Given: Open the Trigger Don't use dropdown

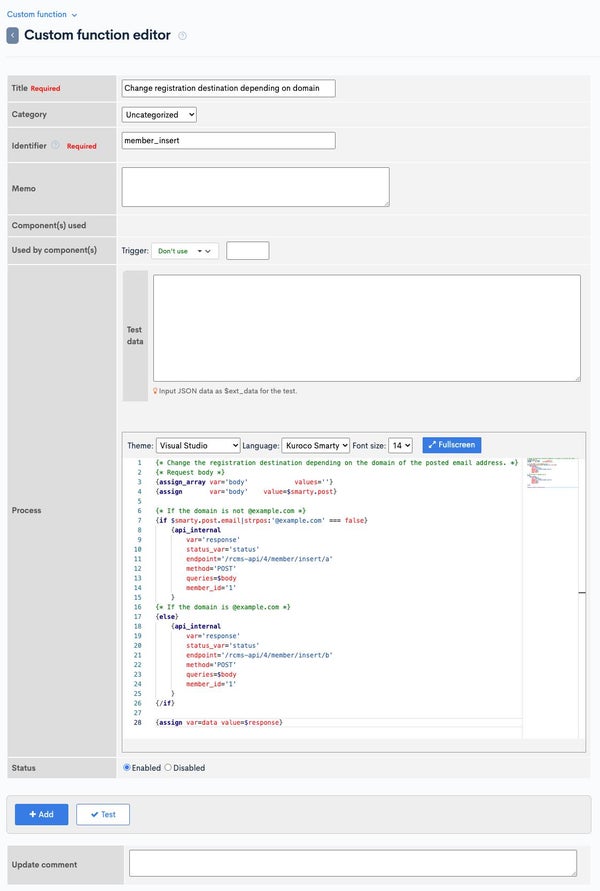Looking at the screenshot, I should [185, 251].
